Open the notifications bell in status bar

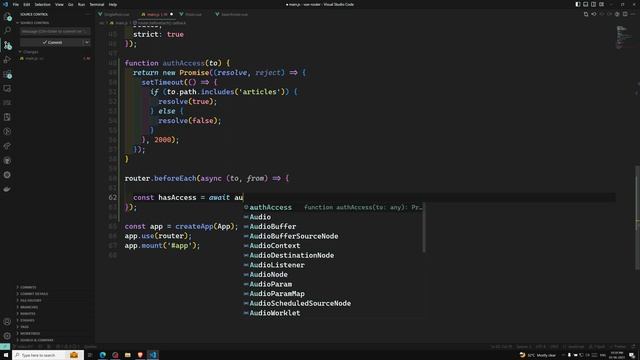coord(633,347)
